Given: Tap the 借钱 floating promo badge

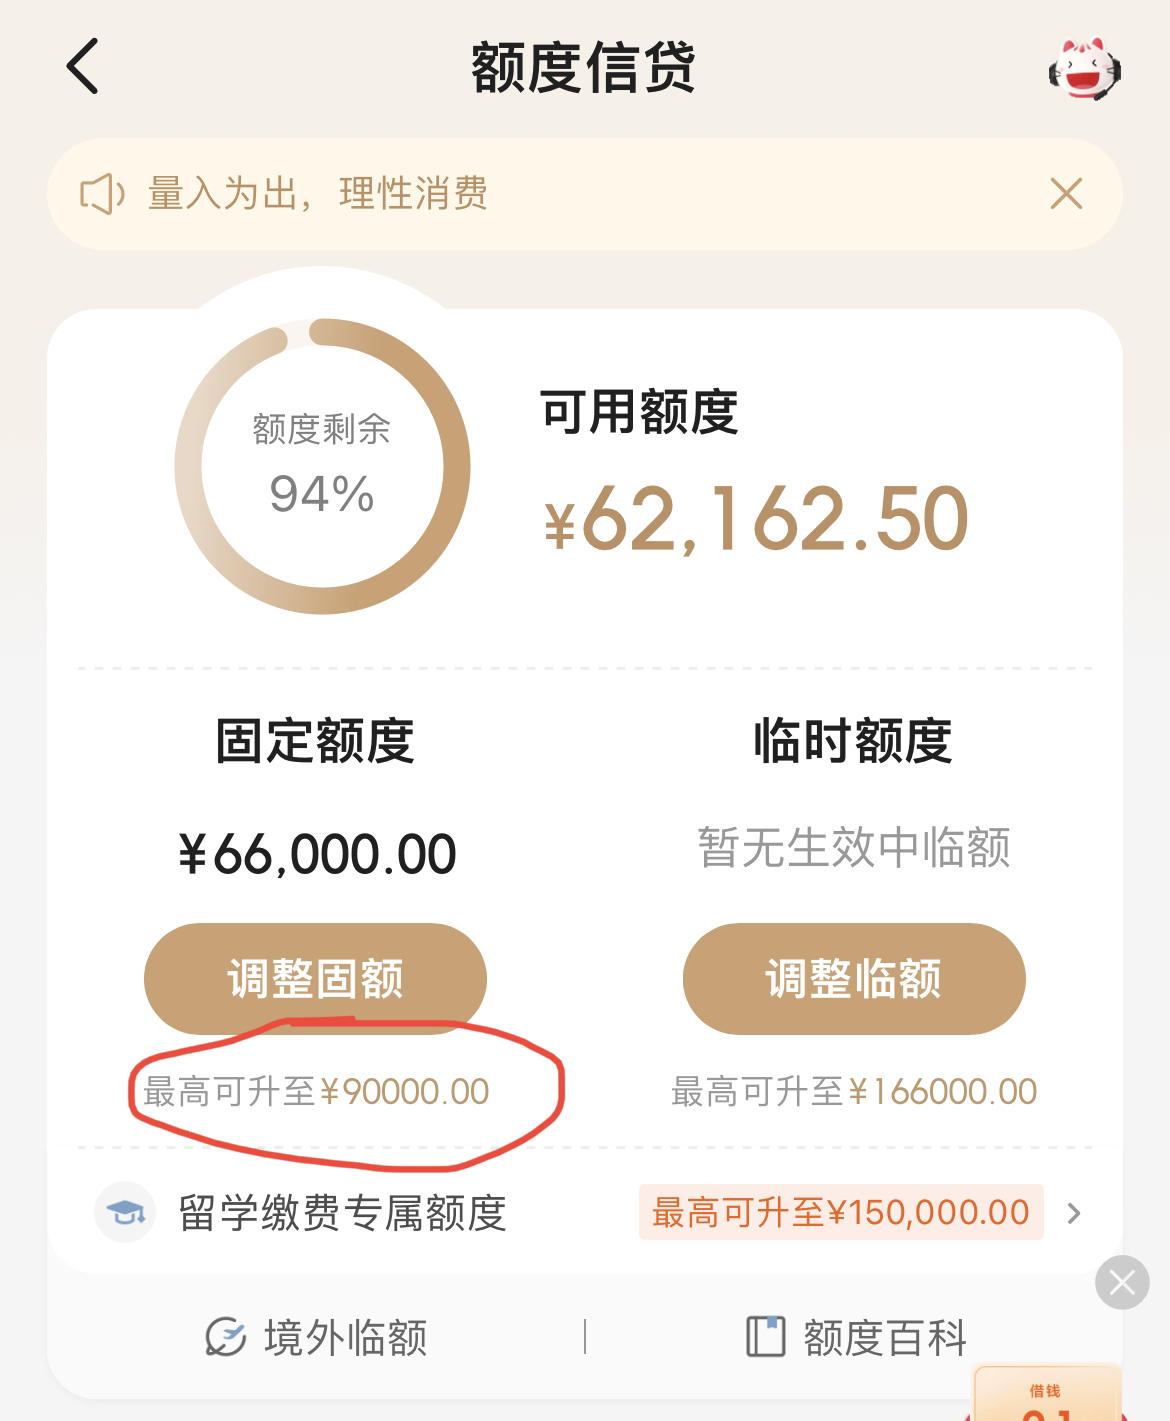Looking at the screenshot, I should (x=1046, y=1394).
